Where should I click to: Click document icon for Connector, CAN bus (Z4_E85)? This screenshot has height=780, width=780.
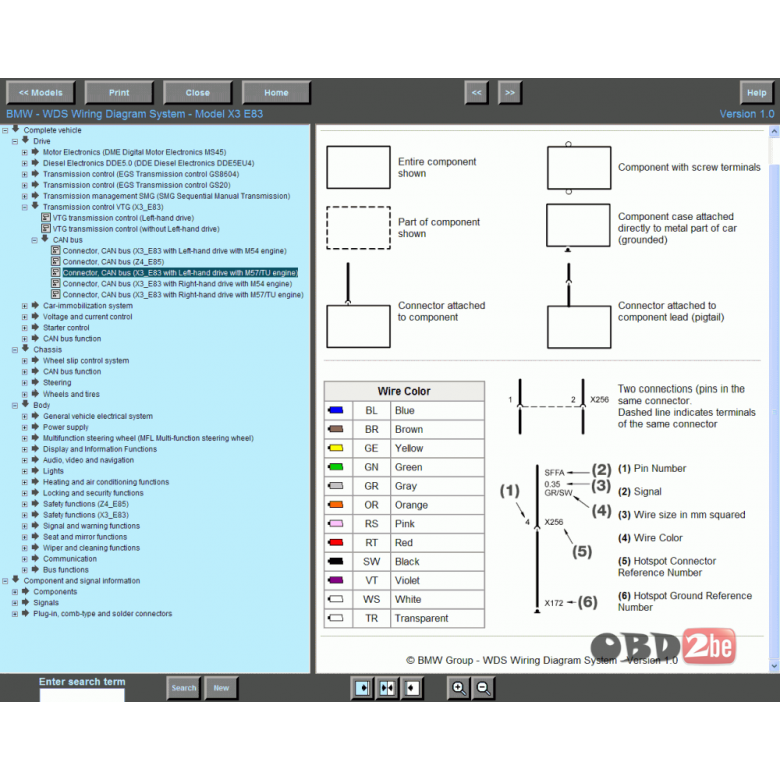(x=56, y=261)
